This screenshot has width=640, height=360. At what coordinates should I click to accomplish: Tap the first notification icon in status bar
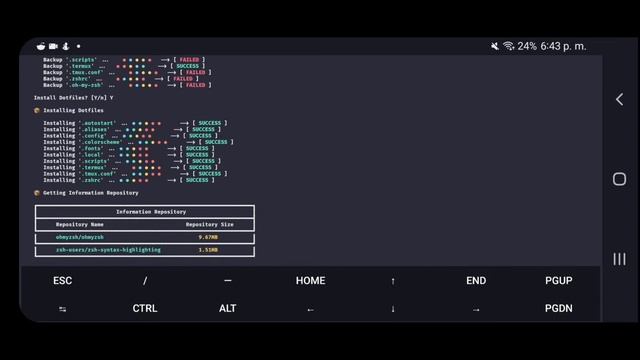41,46
